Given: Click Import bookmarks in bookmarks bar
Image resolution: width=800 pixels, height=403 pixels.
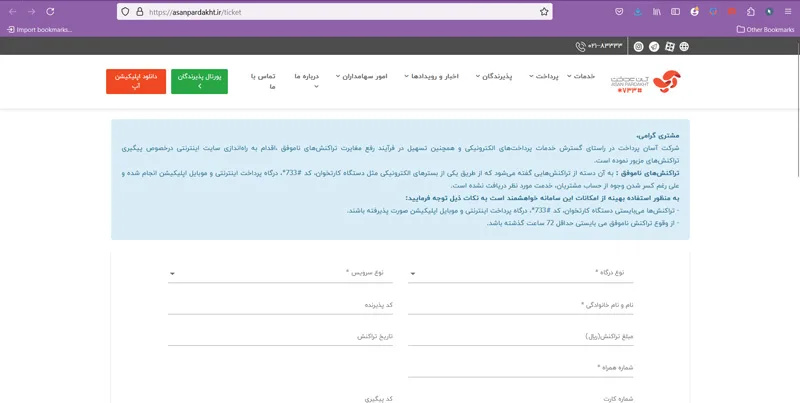Looking at the screenshot, I should [x=39, y=30].
